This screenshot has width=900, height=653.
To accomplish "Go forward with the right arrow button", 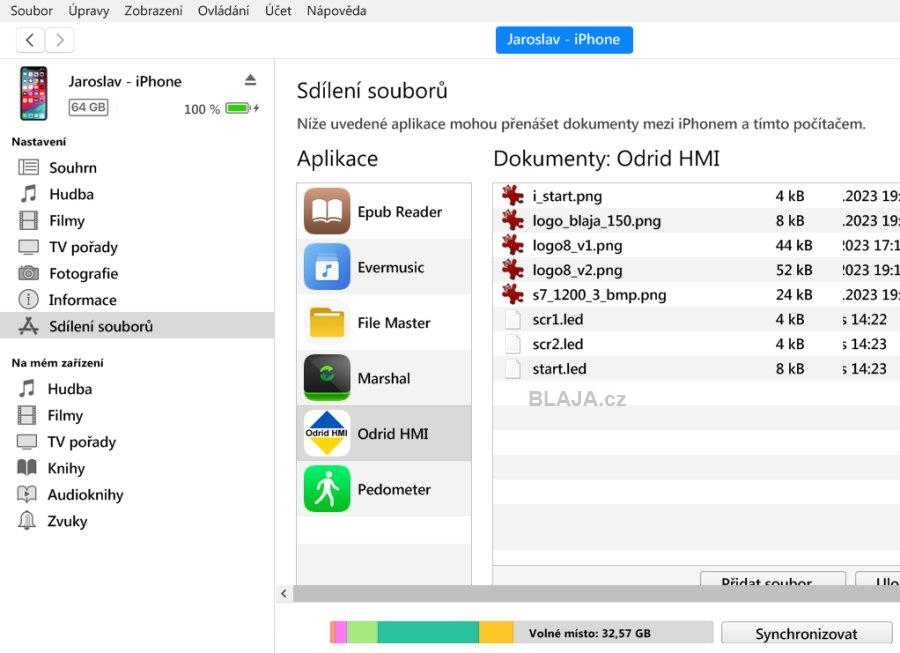I will pos(60,40).
